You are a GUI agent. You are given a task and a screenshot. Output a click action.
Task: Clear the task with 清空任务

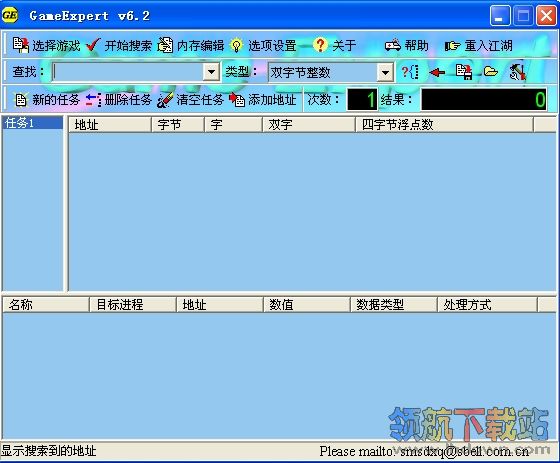pyautogui.click(x=191, y=100)
